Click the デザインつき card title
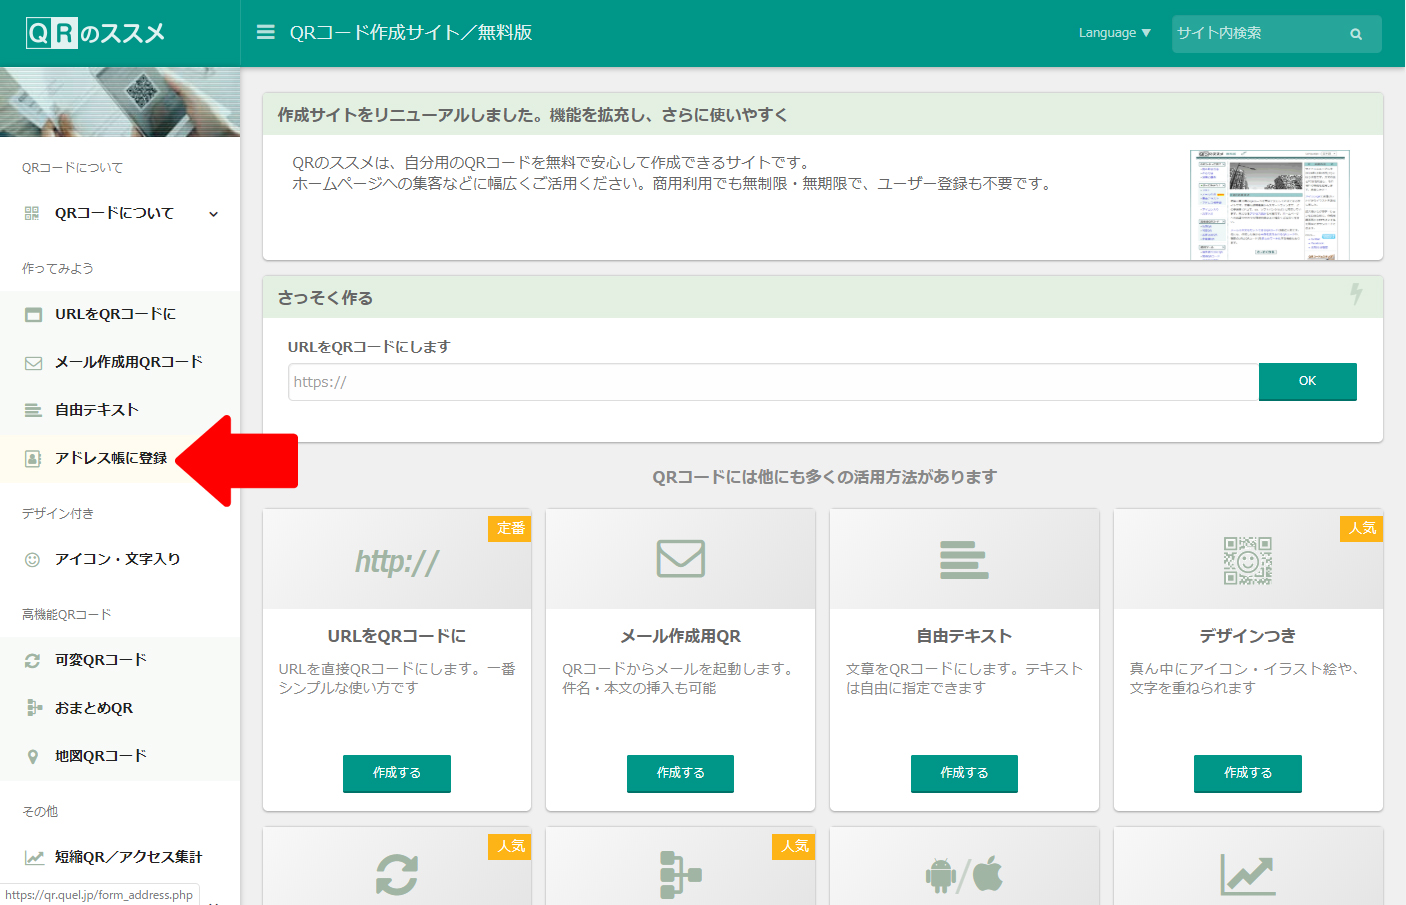Viewport: 1406px width, 905px height. [x=1248, y=636]
